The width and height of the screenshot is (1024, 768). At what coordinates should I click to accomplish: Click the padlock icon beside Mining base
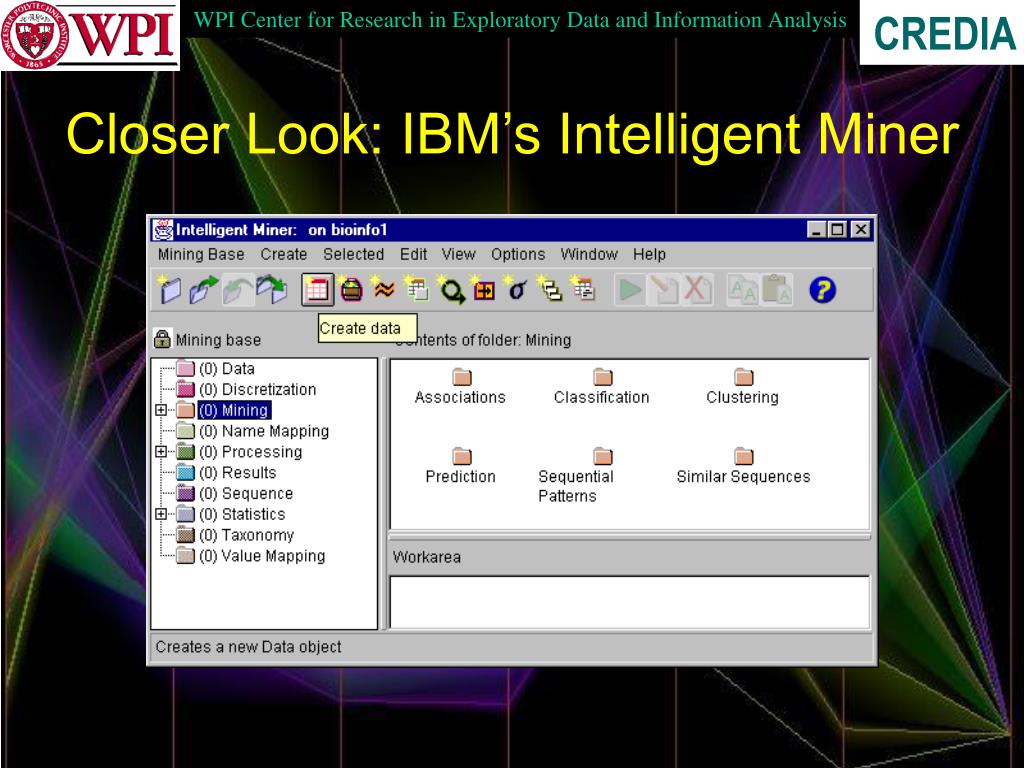pyautogui.click(x=162, y=338)
